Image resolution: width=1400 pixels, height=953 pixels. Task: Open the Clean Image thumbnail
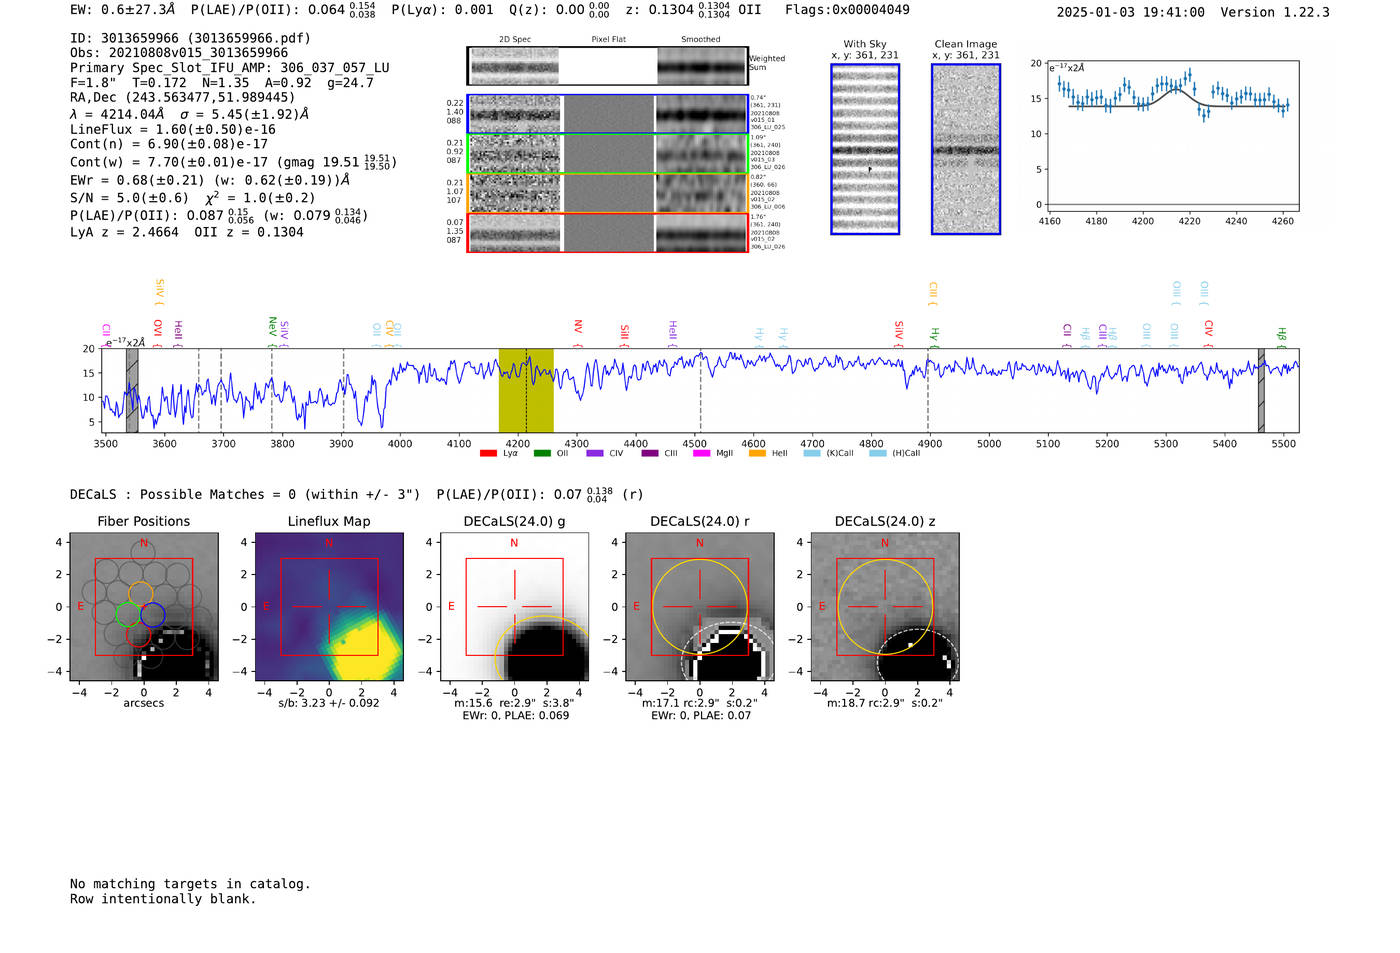pyautogui.click(x=966, y=149)
